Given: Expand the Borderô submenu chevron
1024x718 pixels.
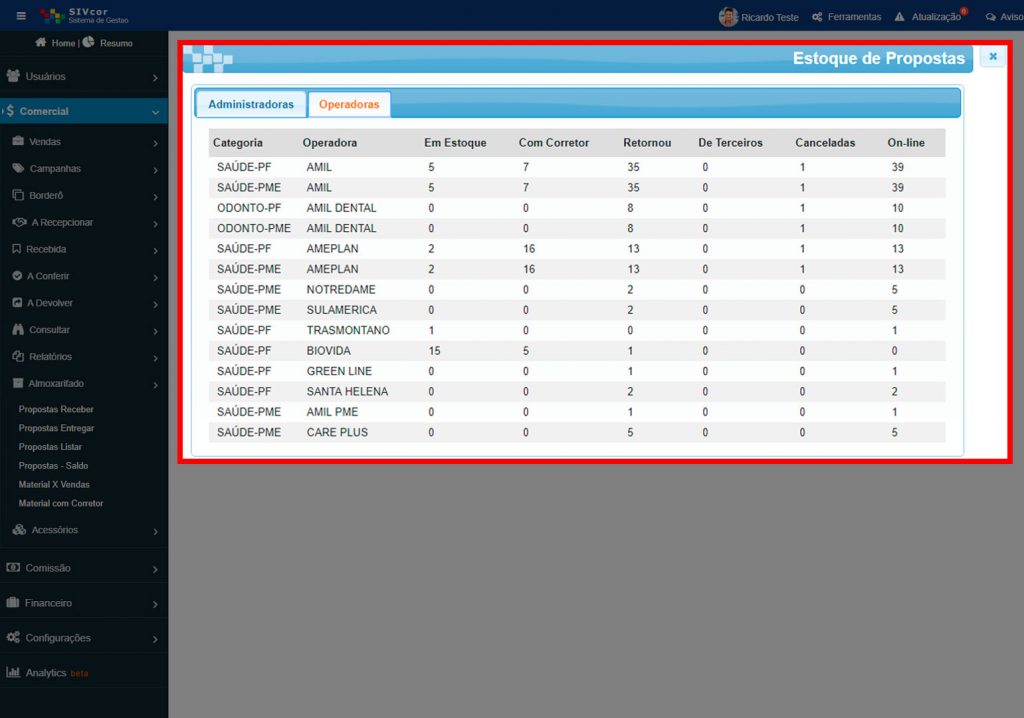Looking at the screenshot, I should [155, 197].
